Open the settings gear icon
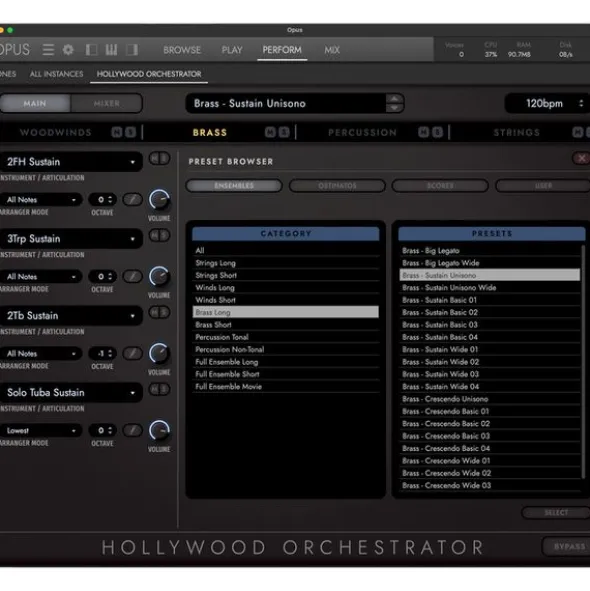 pyautogui.click(x=68, y=50)
